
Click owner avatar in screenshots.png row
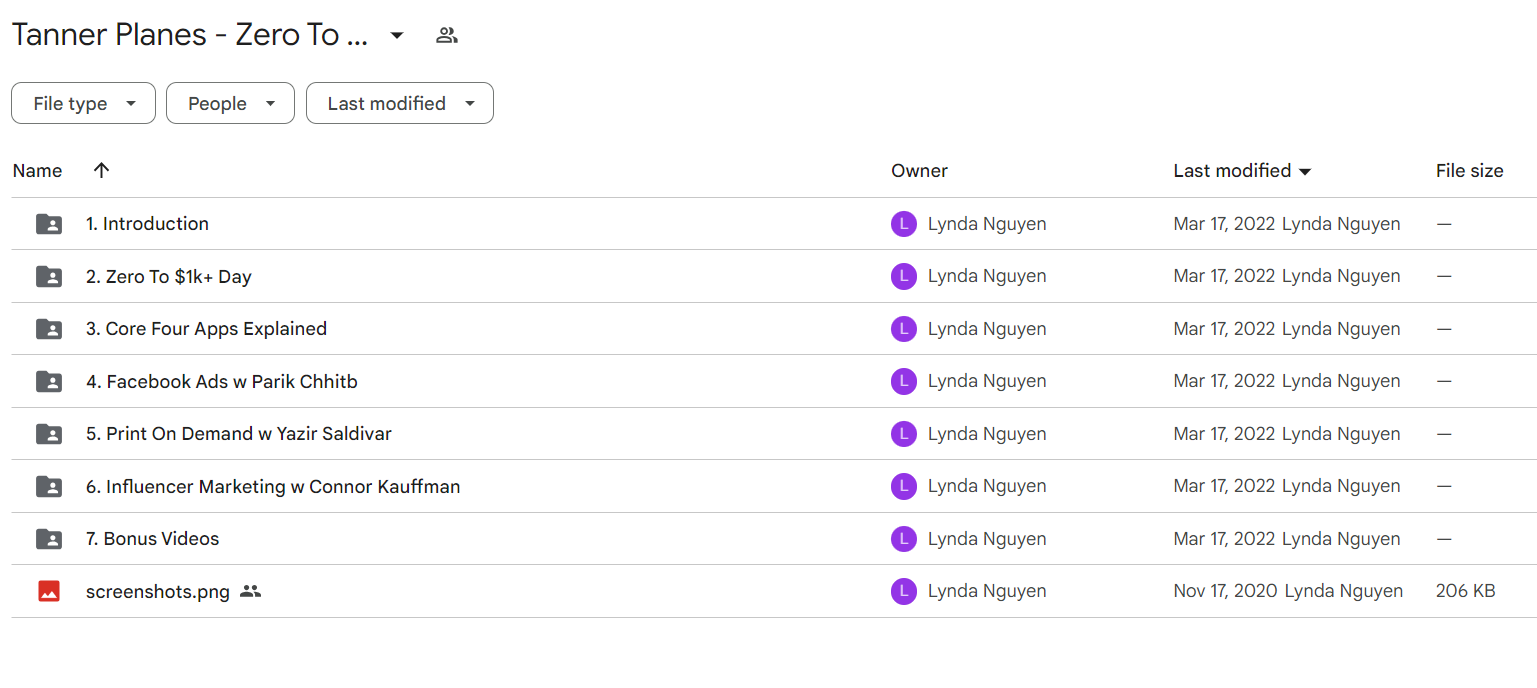point(904,591)
